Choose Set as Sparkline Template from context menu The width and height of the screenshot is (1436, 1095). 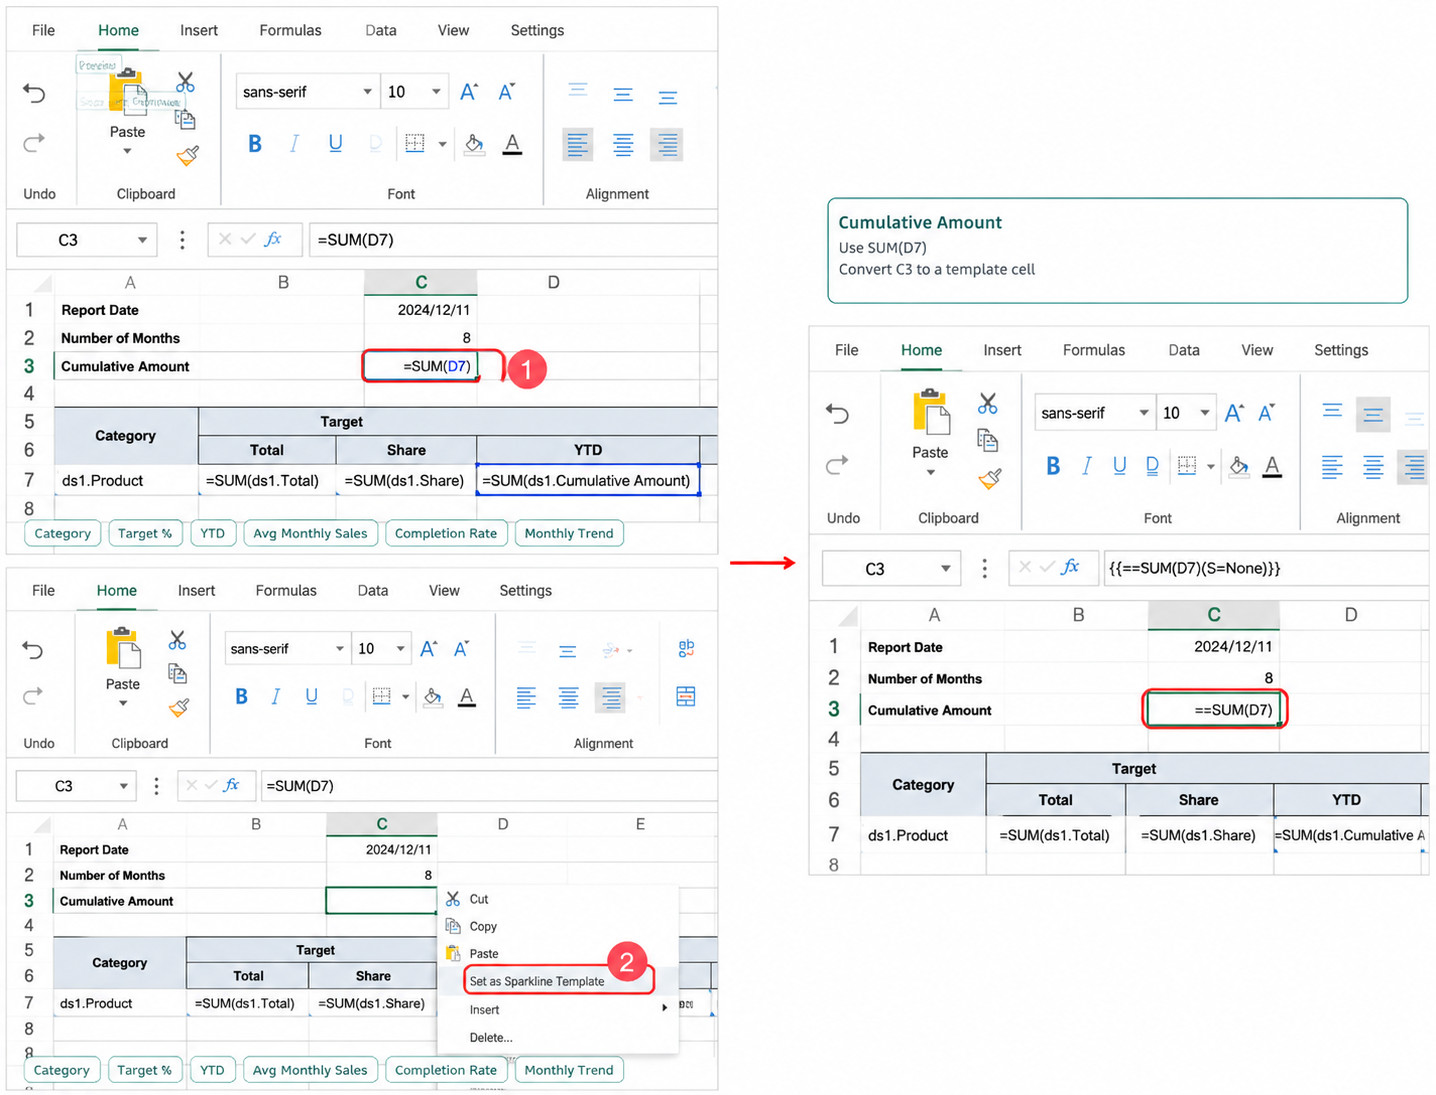pyautogui.click(x=537, y=981)
